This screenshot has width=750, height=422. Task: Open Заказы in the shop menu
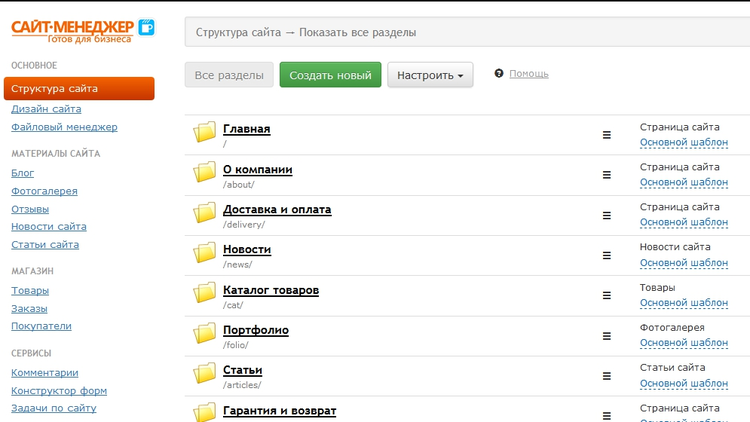click(29, 309)
